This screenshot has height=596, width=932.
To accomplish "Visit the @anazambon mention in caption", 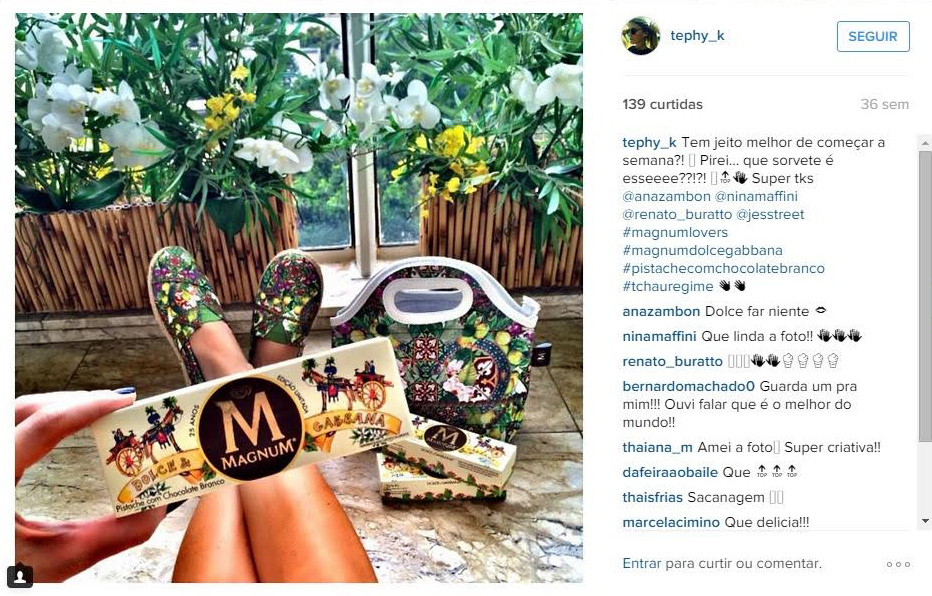I will coord(666,196).
